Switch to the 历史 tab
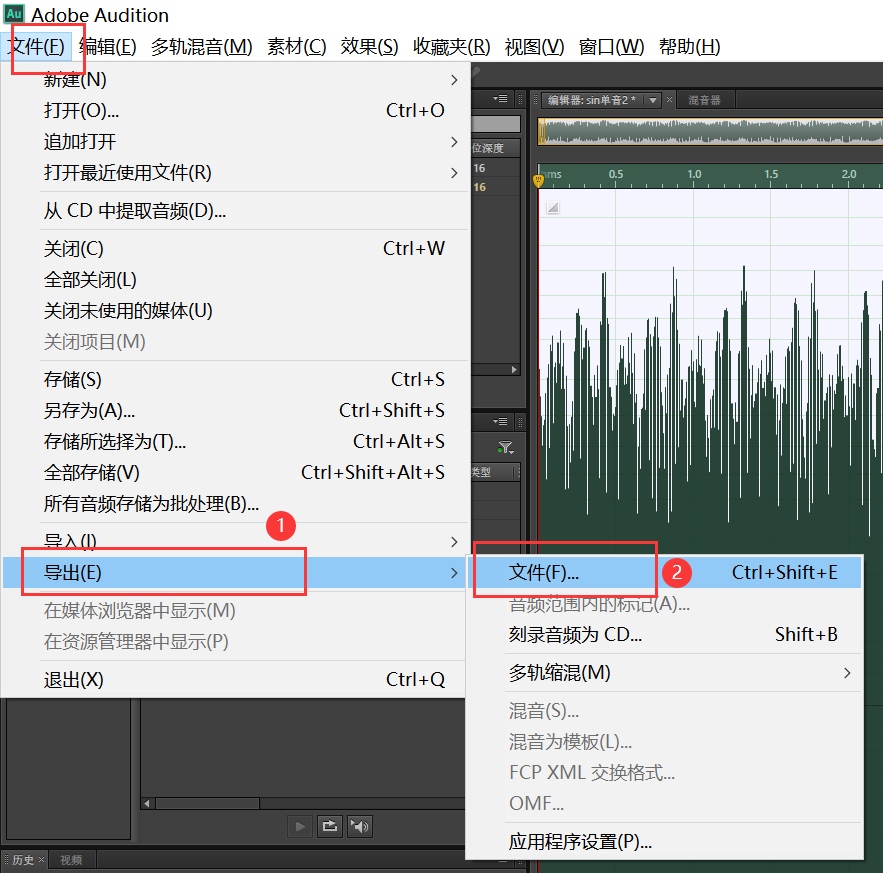The image size is (883, 873). tap(23, 860)
